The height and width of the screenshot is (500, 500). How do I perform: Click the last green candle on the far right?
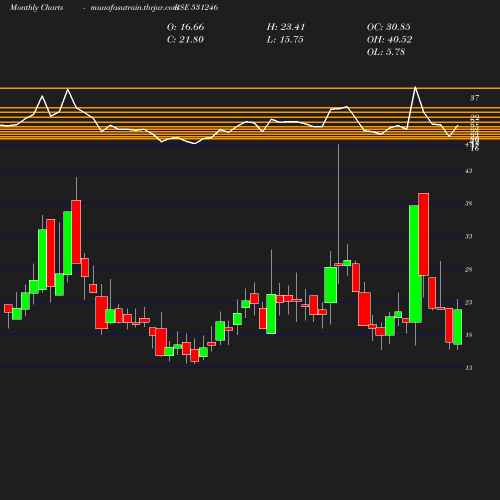coord(458,327)
